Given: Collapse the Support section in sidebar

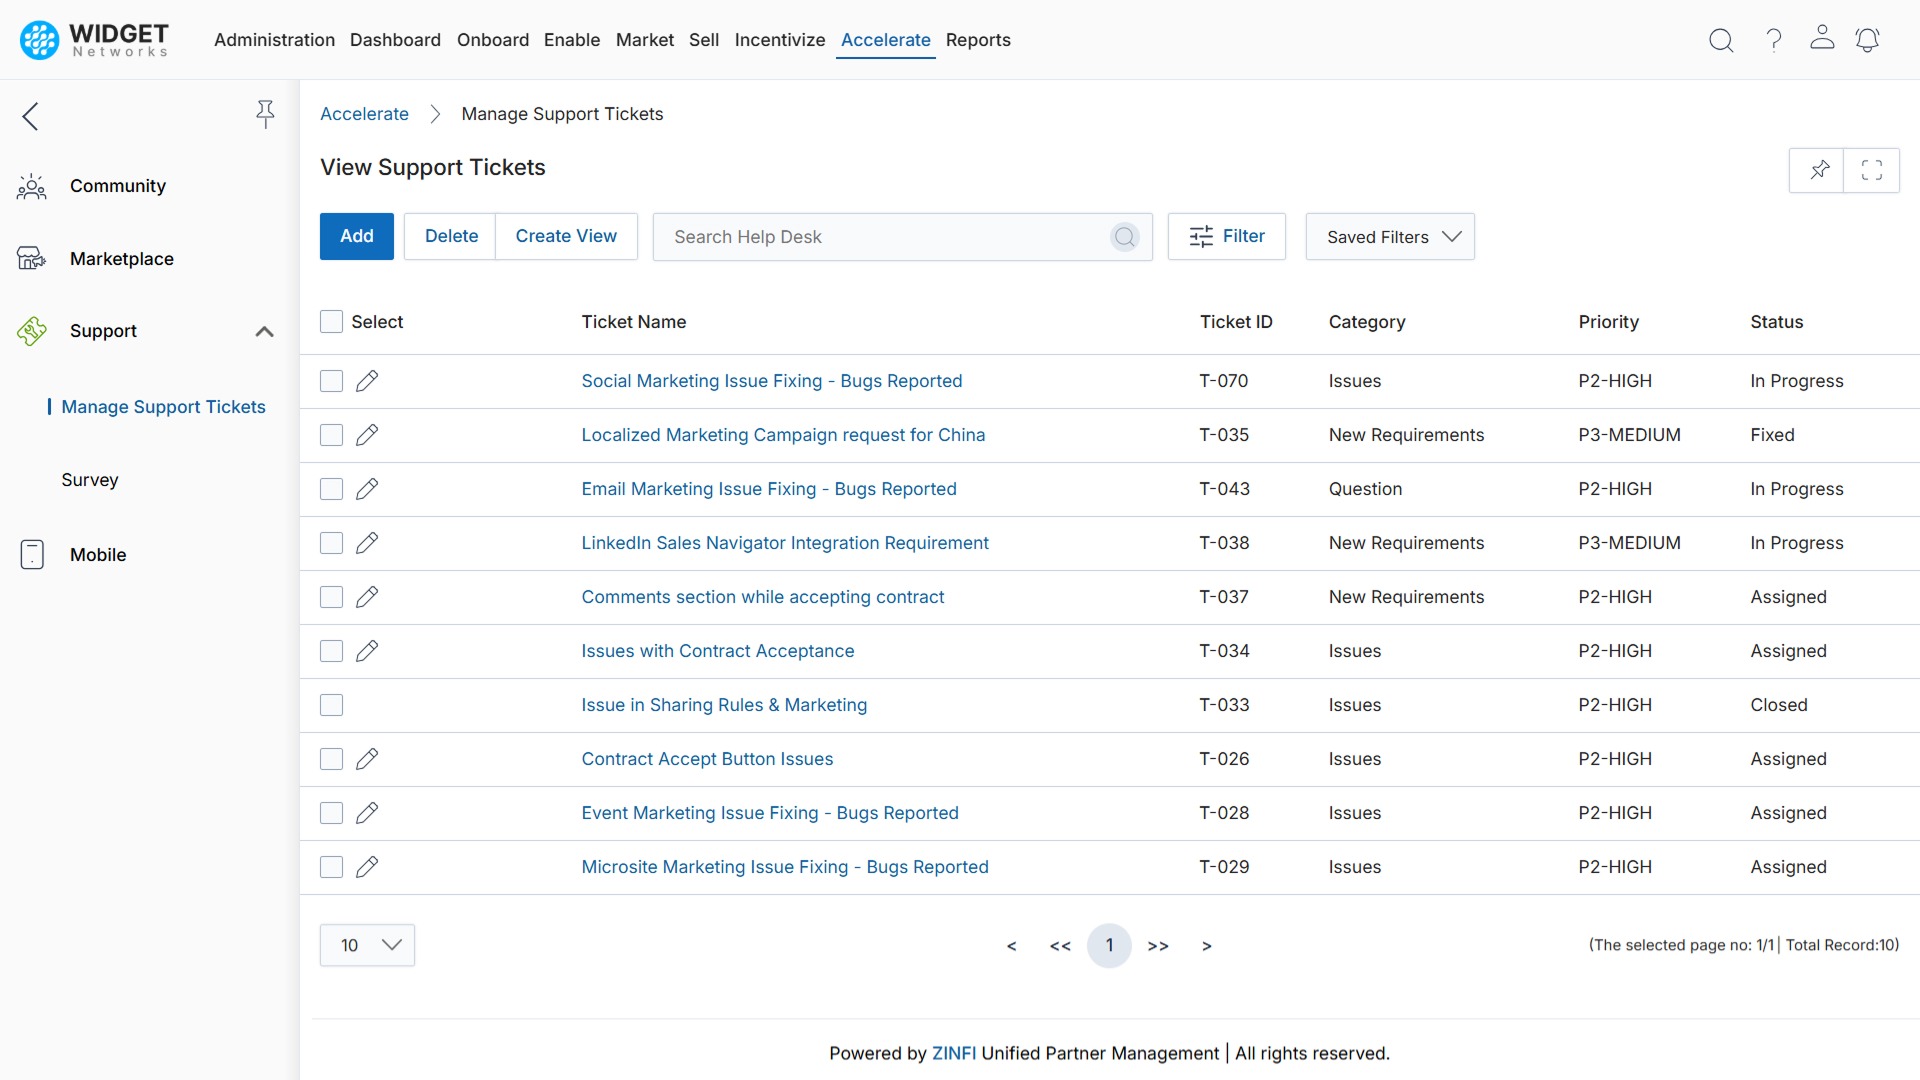Looking at the screenshot, I should coord(264,331).
